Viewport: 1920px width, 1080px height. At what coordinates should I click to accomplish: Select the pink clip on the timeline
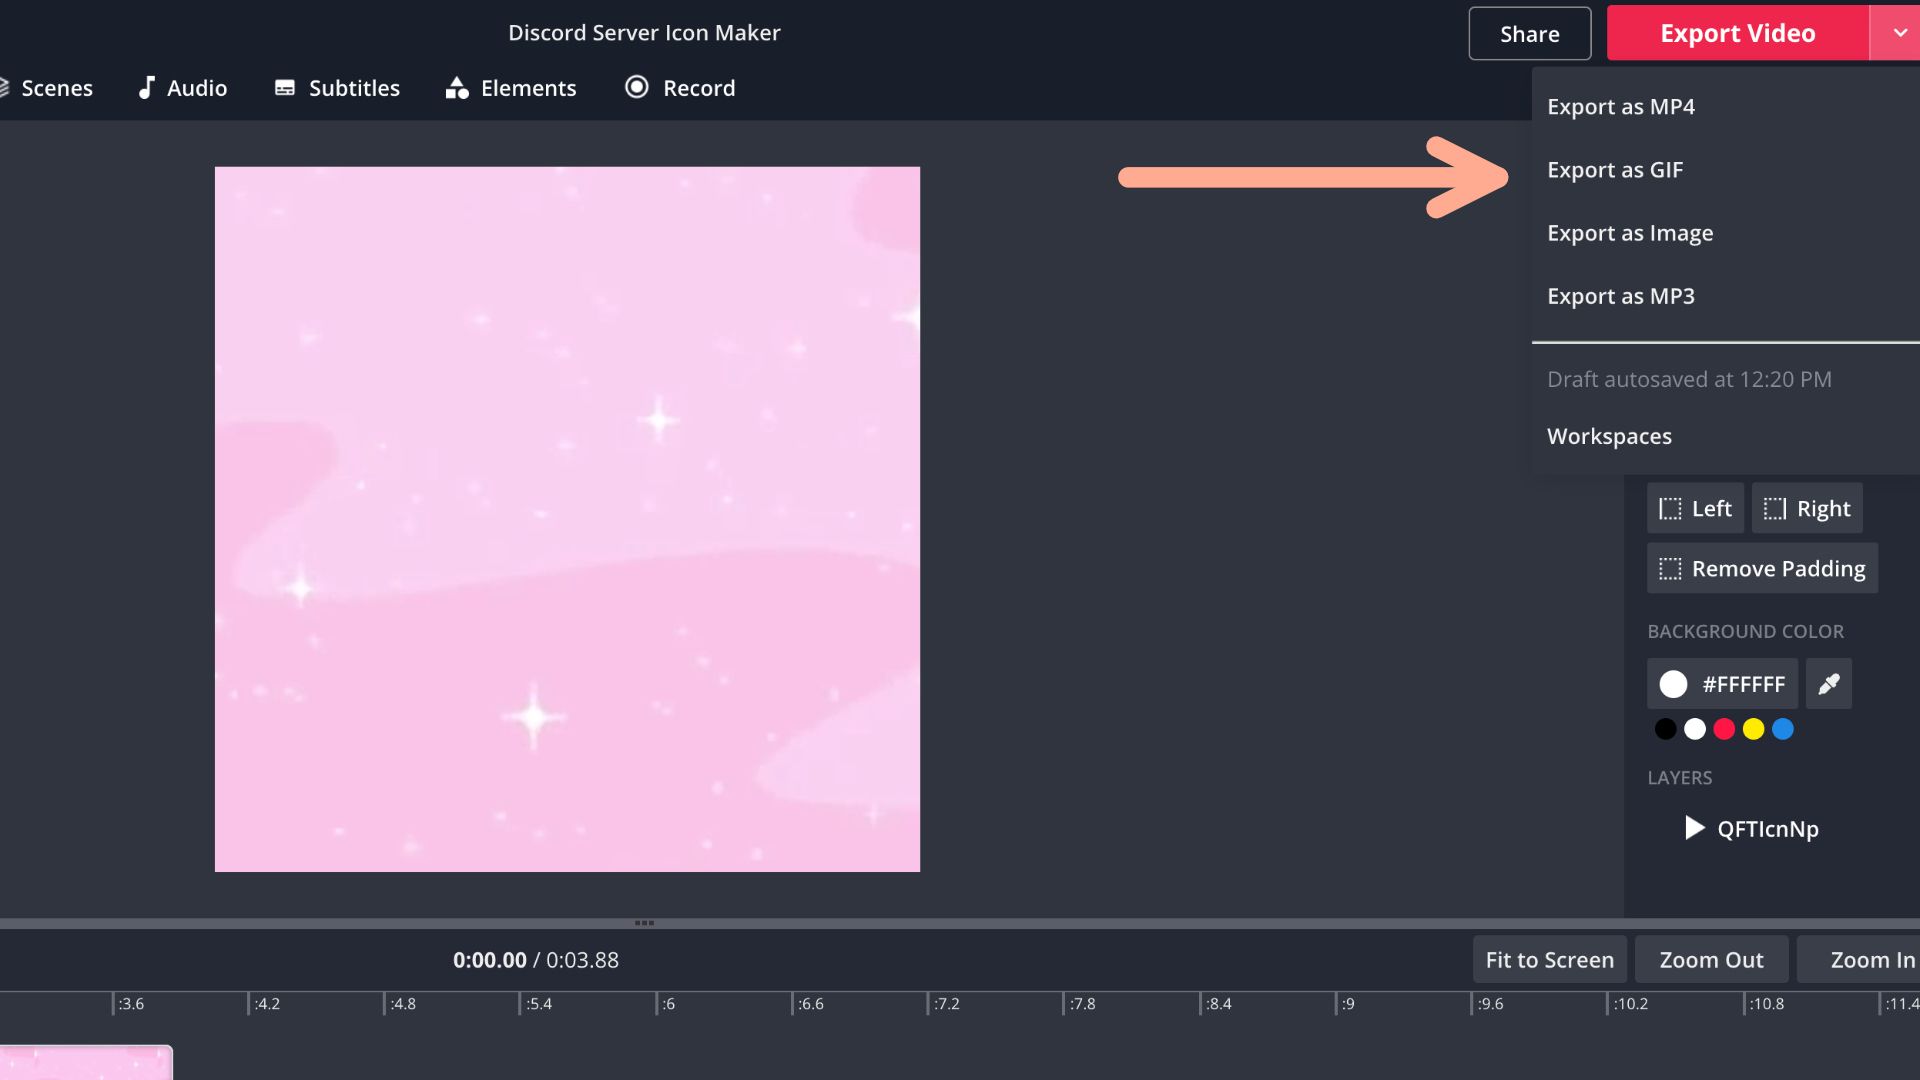coord(85,1061)
